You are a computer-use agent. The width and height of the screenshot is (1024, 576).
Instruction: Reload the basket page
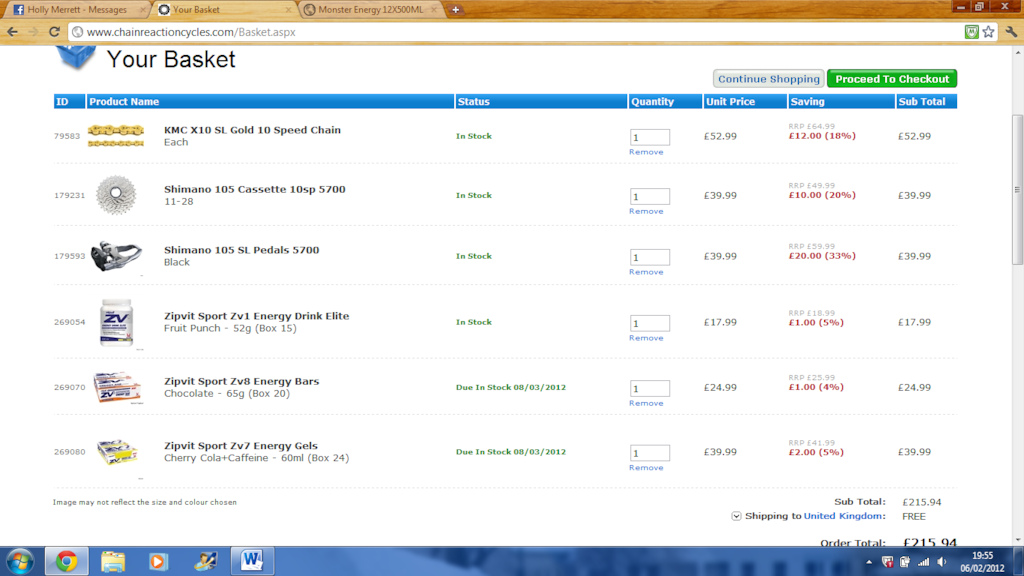[x=54, y=32]
